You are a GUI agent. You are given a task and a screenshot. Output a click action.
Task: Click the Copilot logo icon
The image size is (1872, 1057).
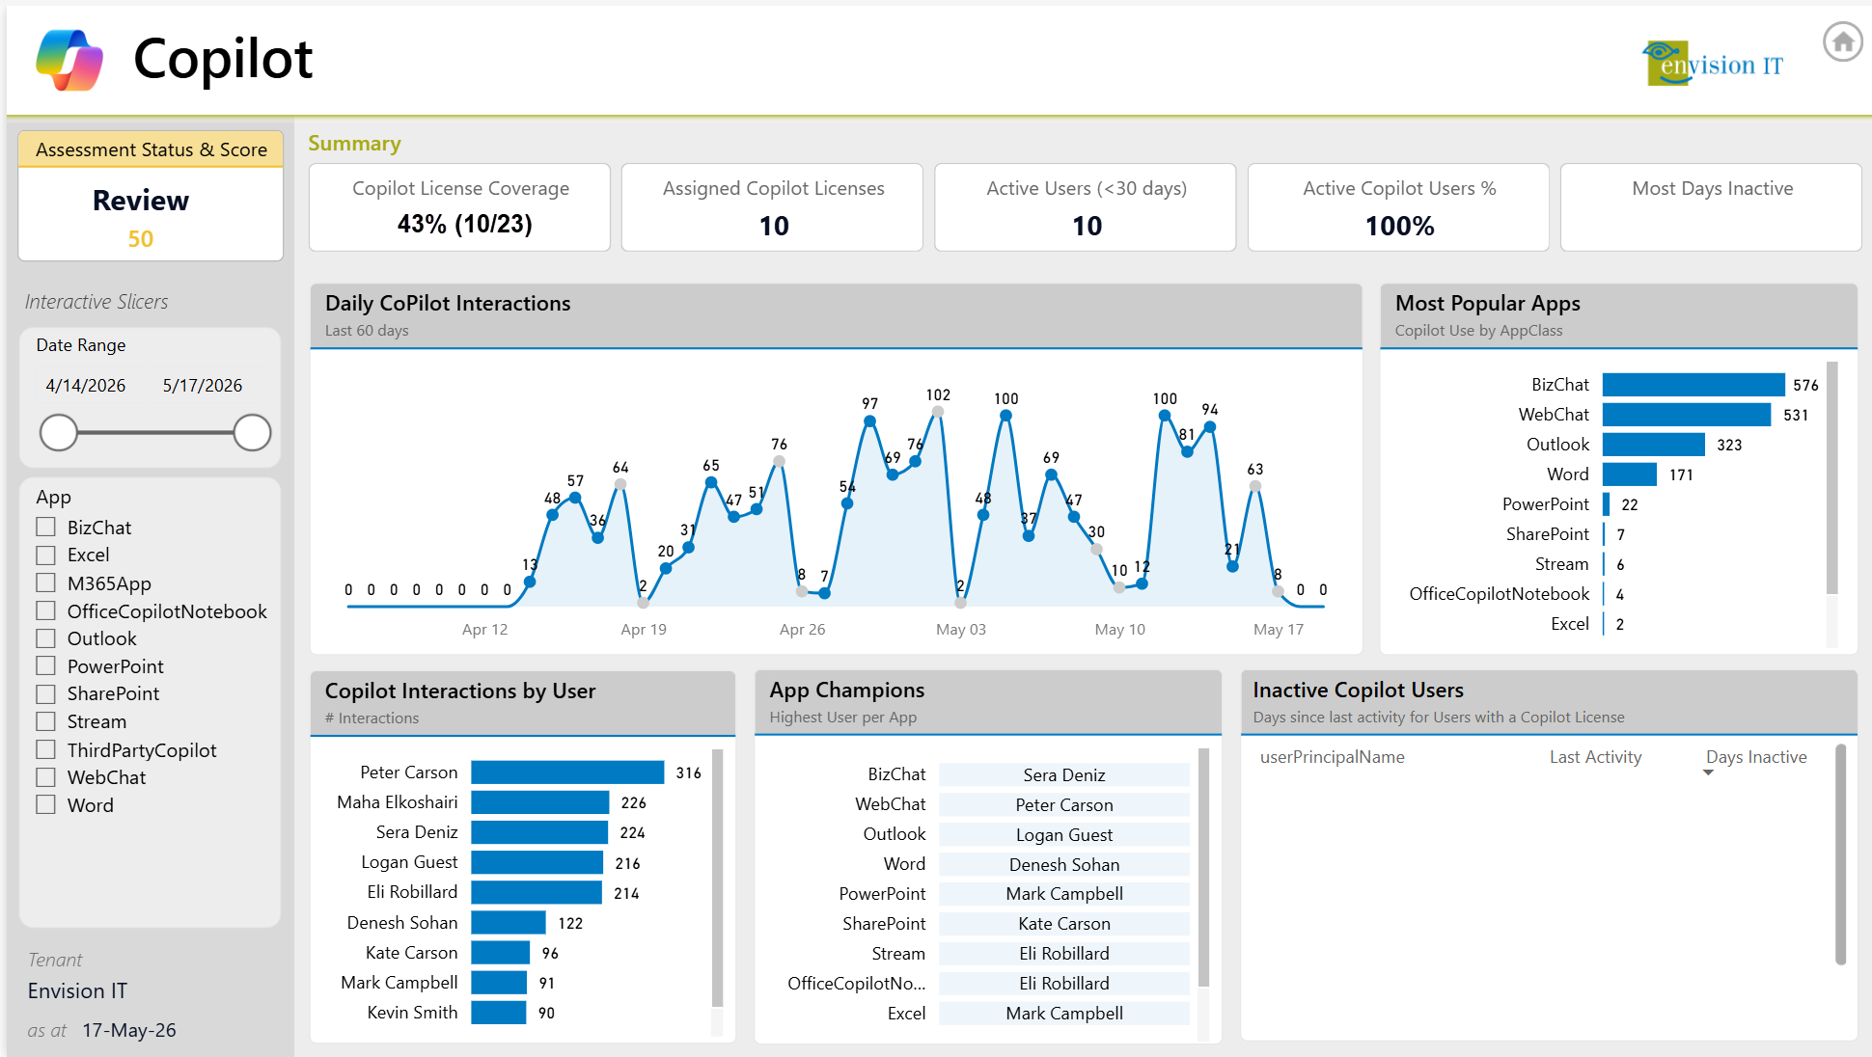point(69,60)
